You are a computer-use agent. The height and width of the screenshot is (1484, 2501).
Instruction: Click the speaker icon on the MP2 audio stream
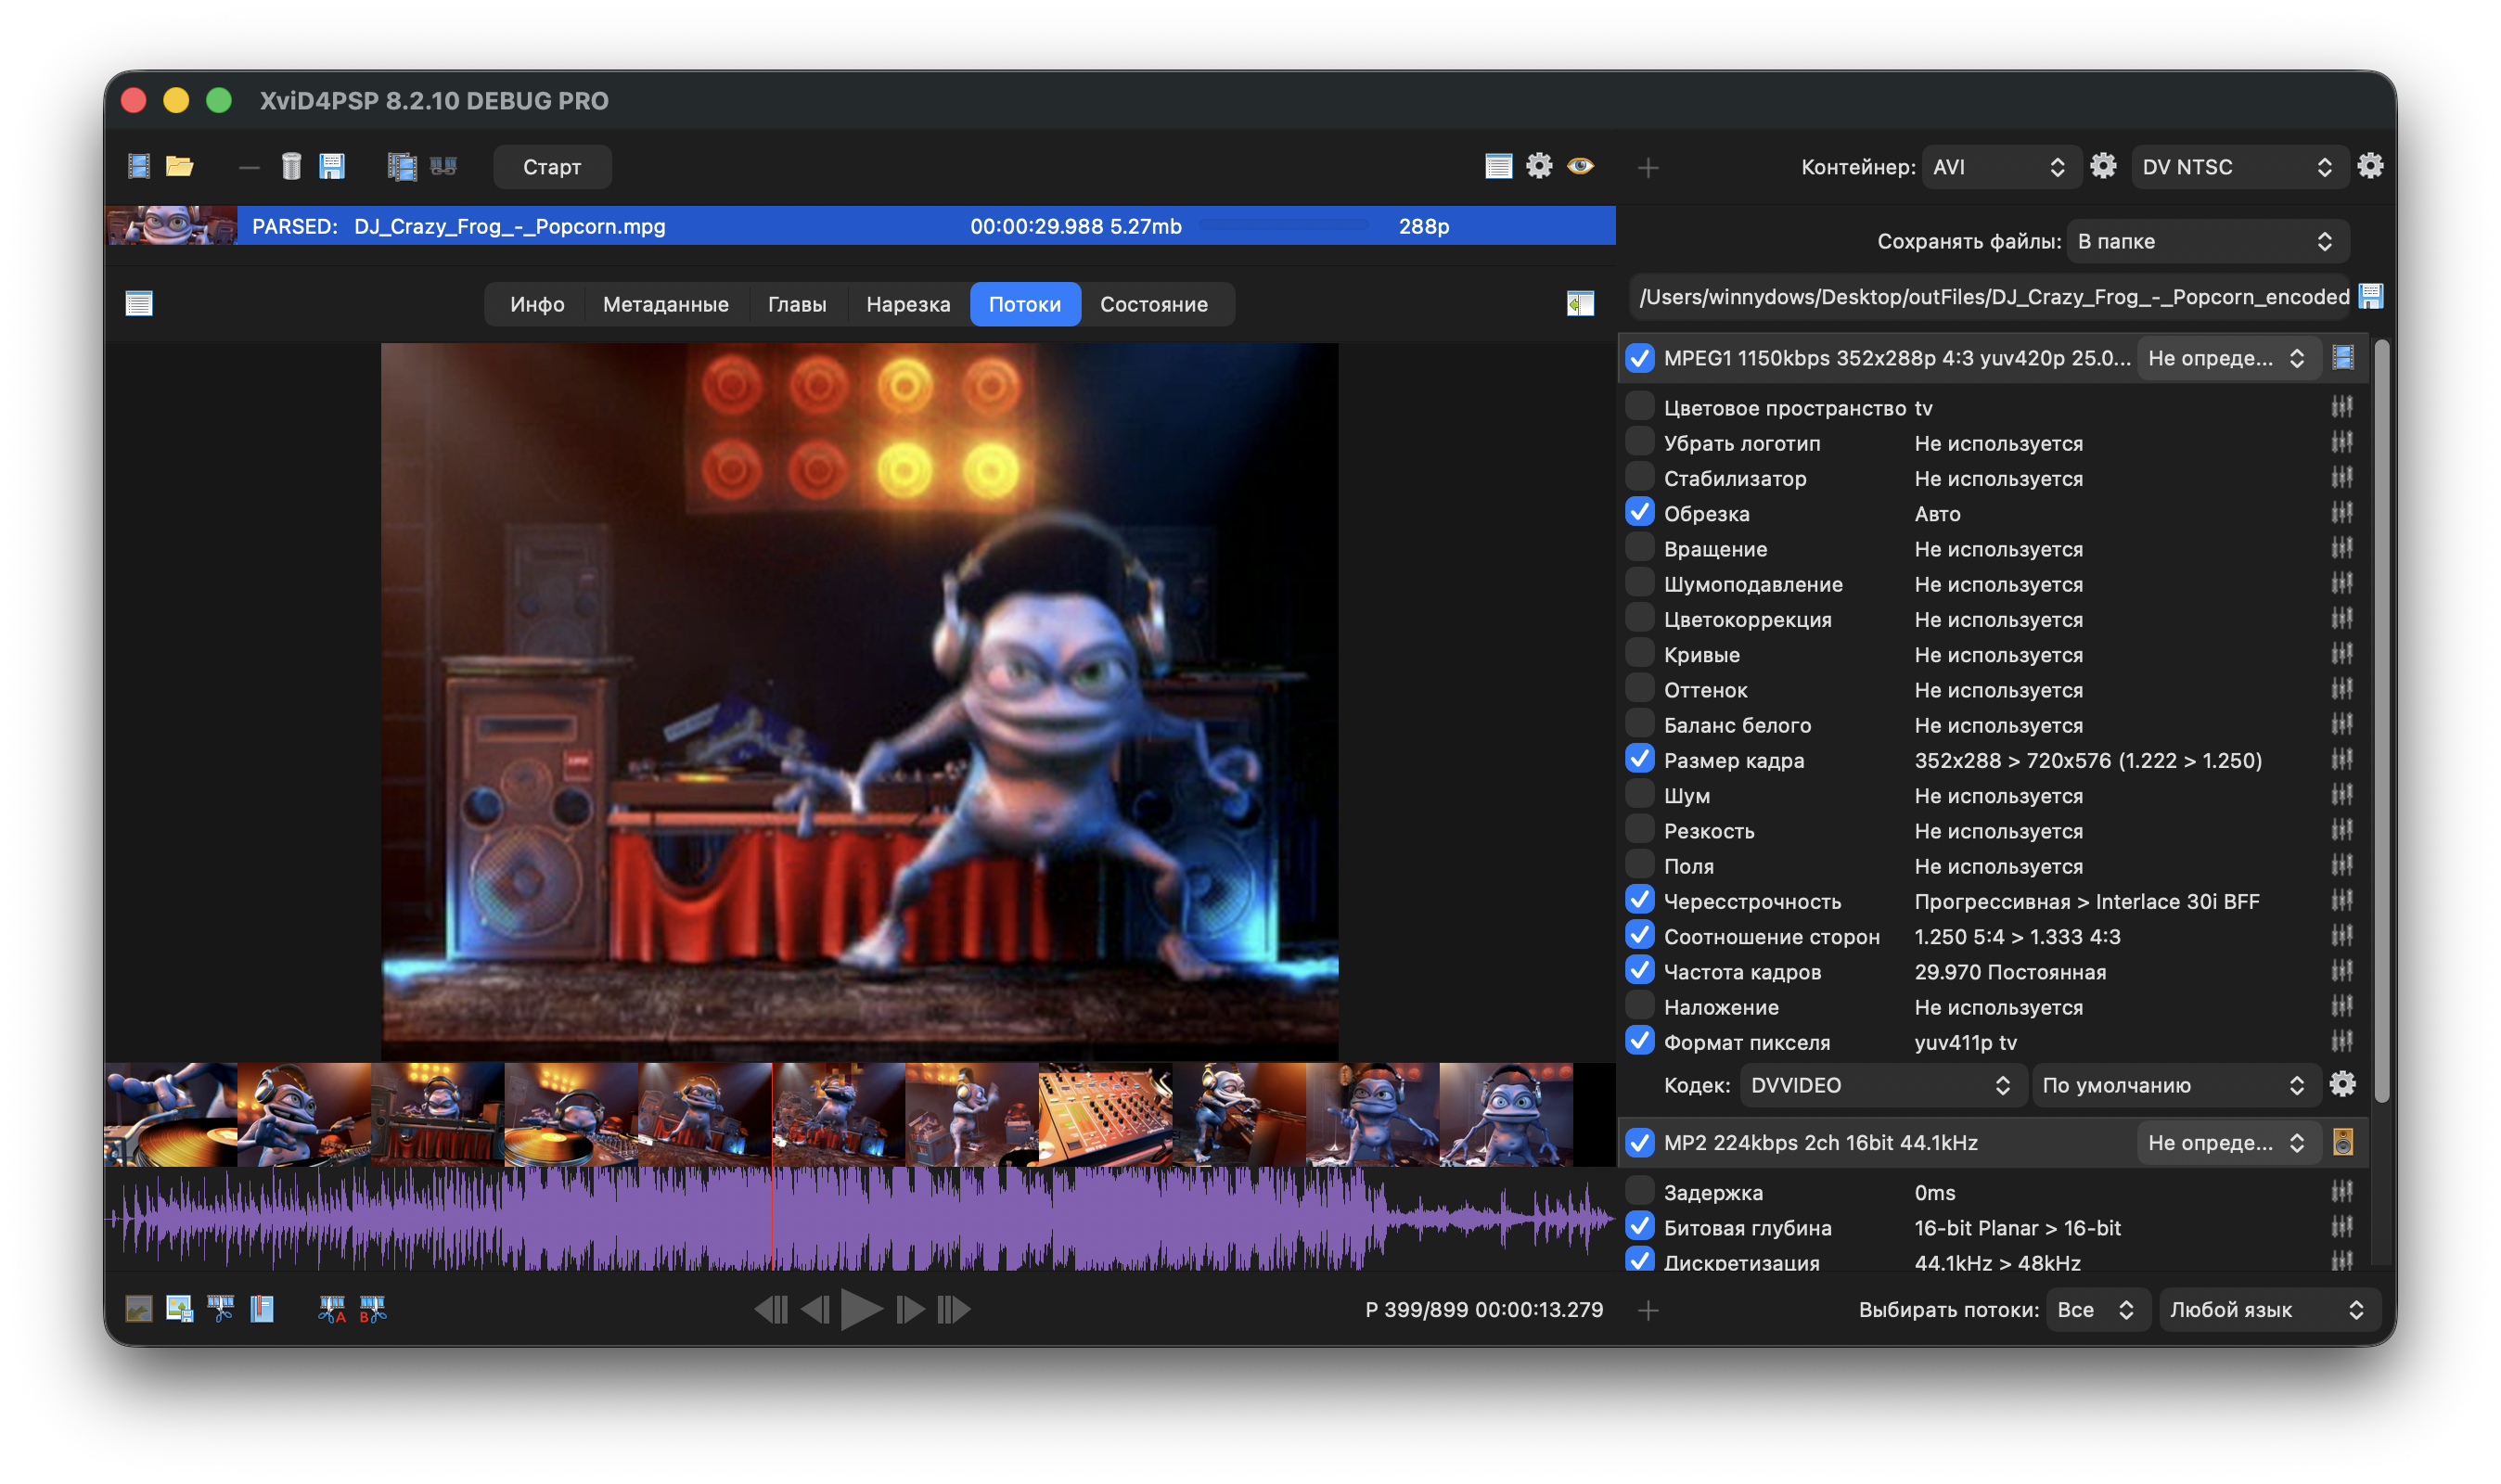(x=2342, y=1142)
